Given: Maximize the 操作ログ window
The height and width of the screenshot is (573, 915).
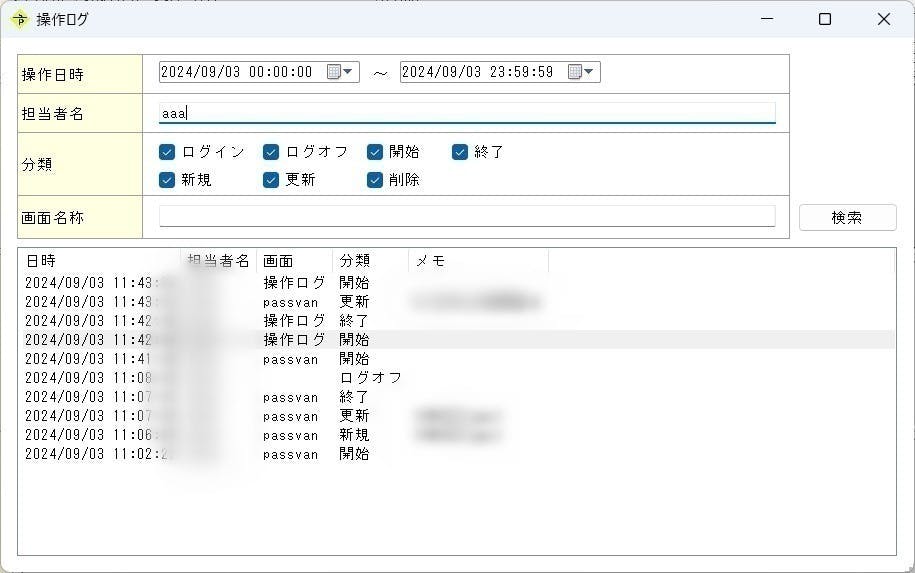Looking at the screenshot, I should (x=825, y=19).
